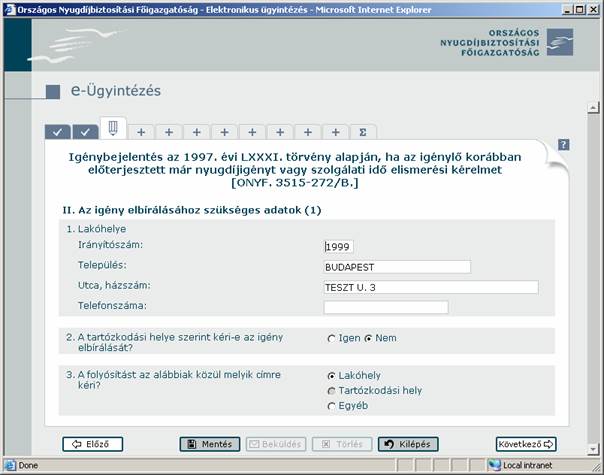Click the Mentés save button
Image resolution: width=604 pixels, height=475 pixels.
(210, 444)
